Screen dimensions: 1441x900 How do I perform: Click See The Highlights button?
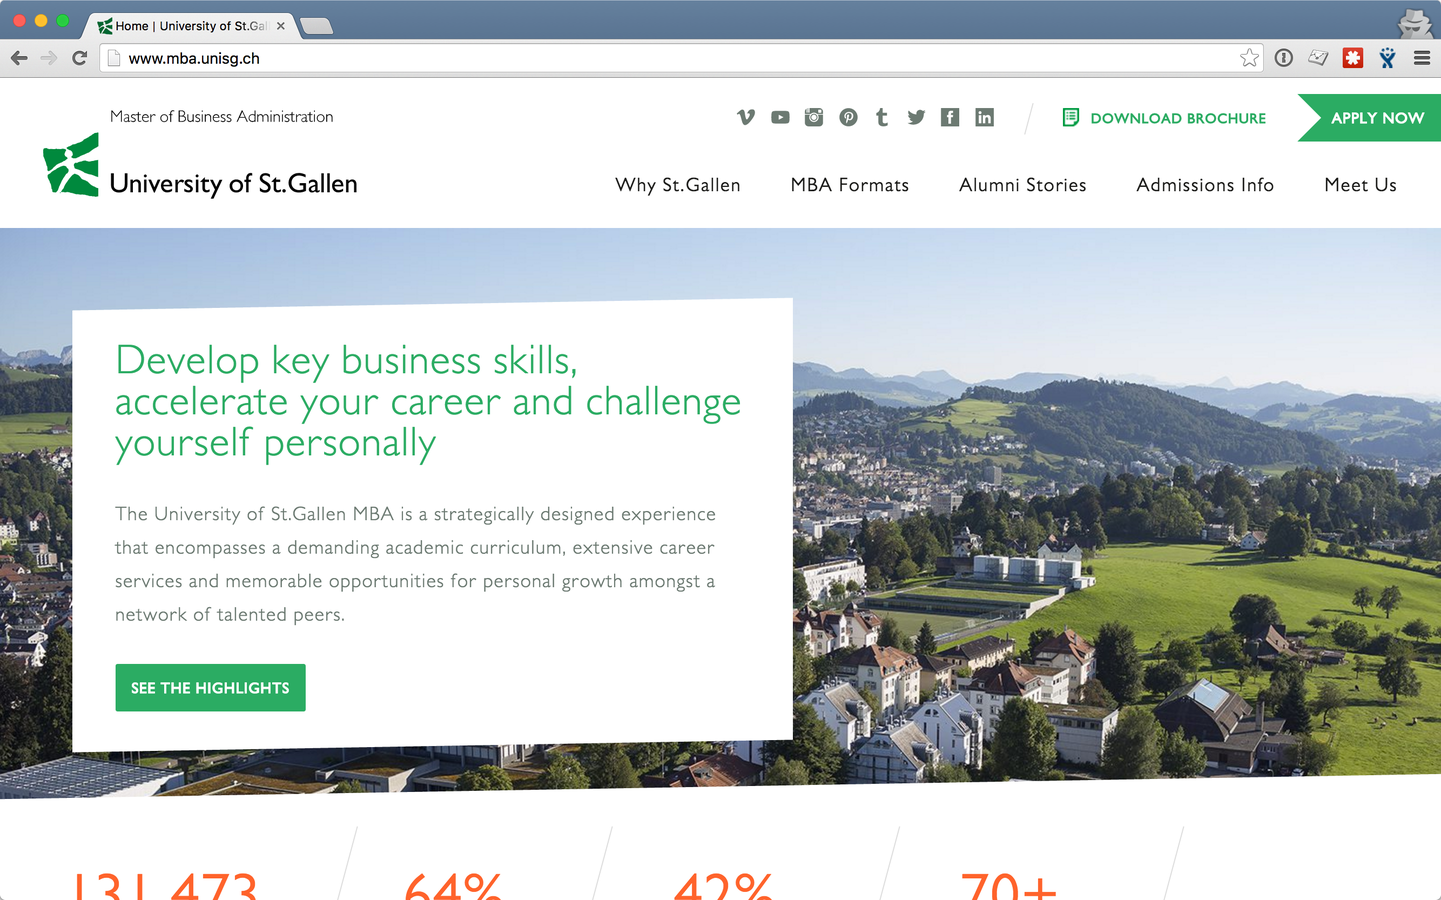[210, 688]
